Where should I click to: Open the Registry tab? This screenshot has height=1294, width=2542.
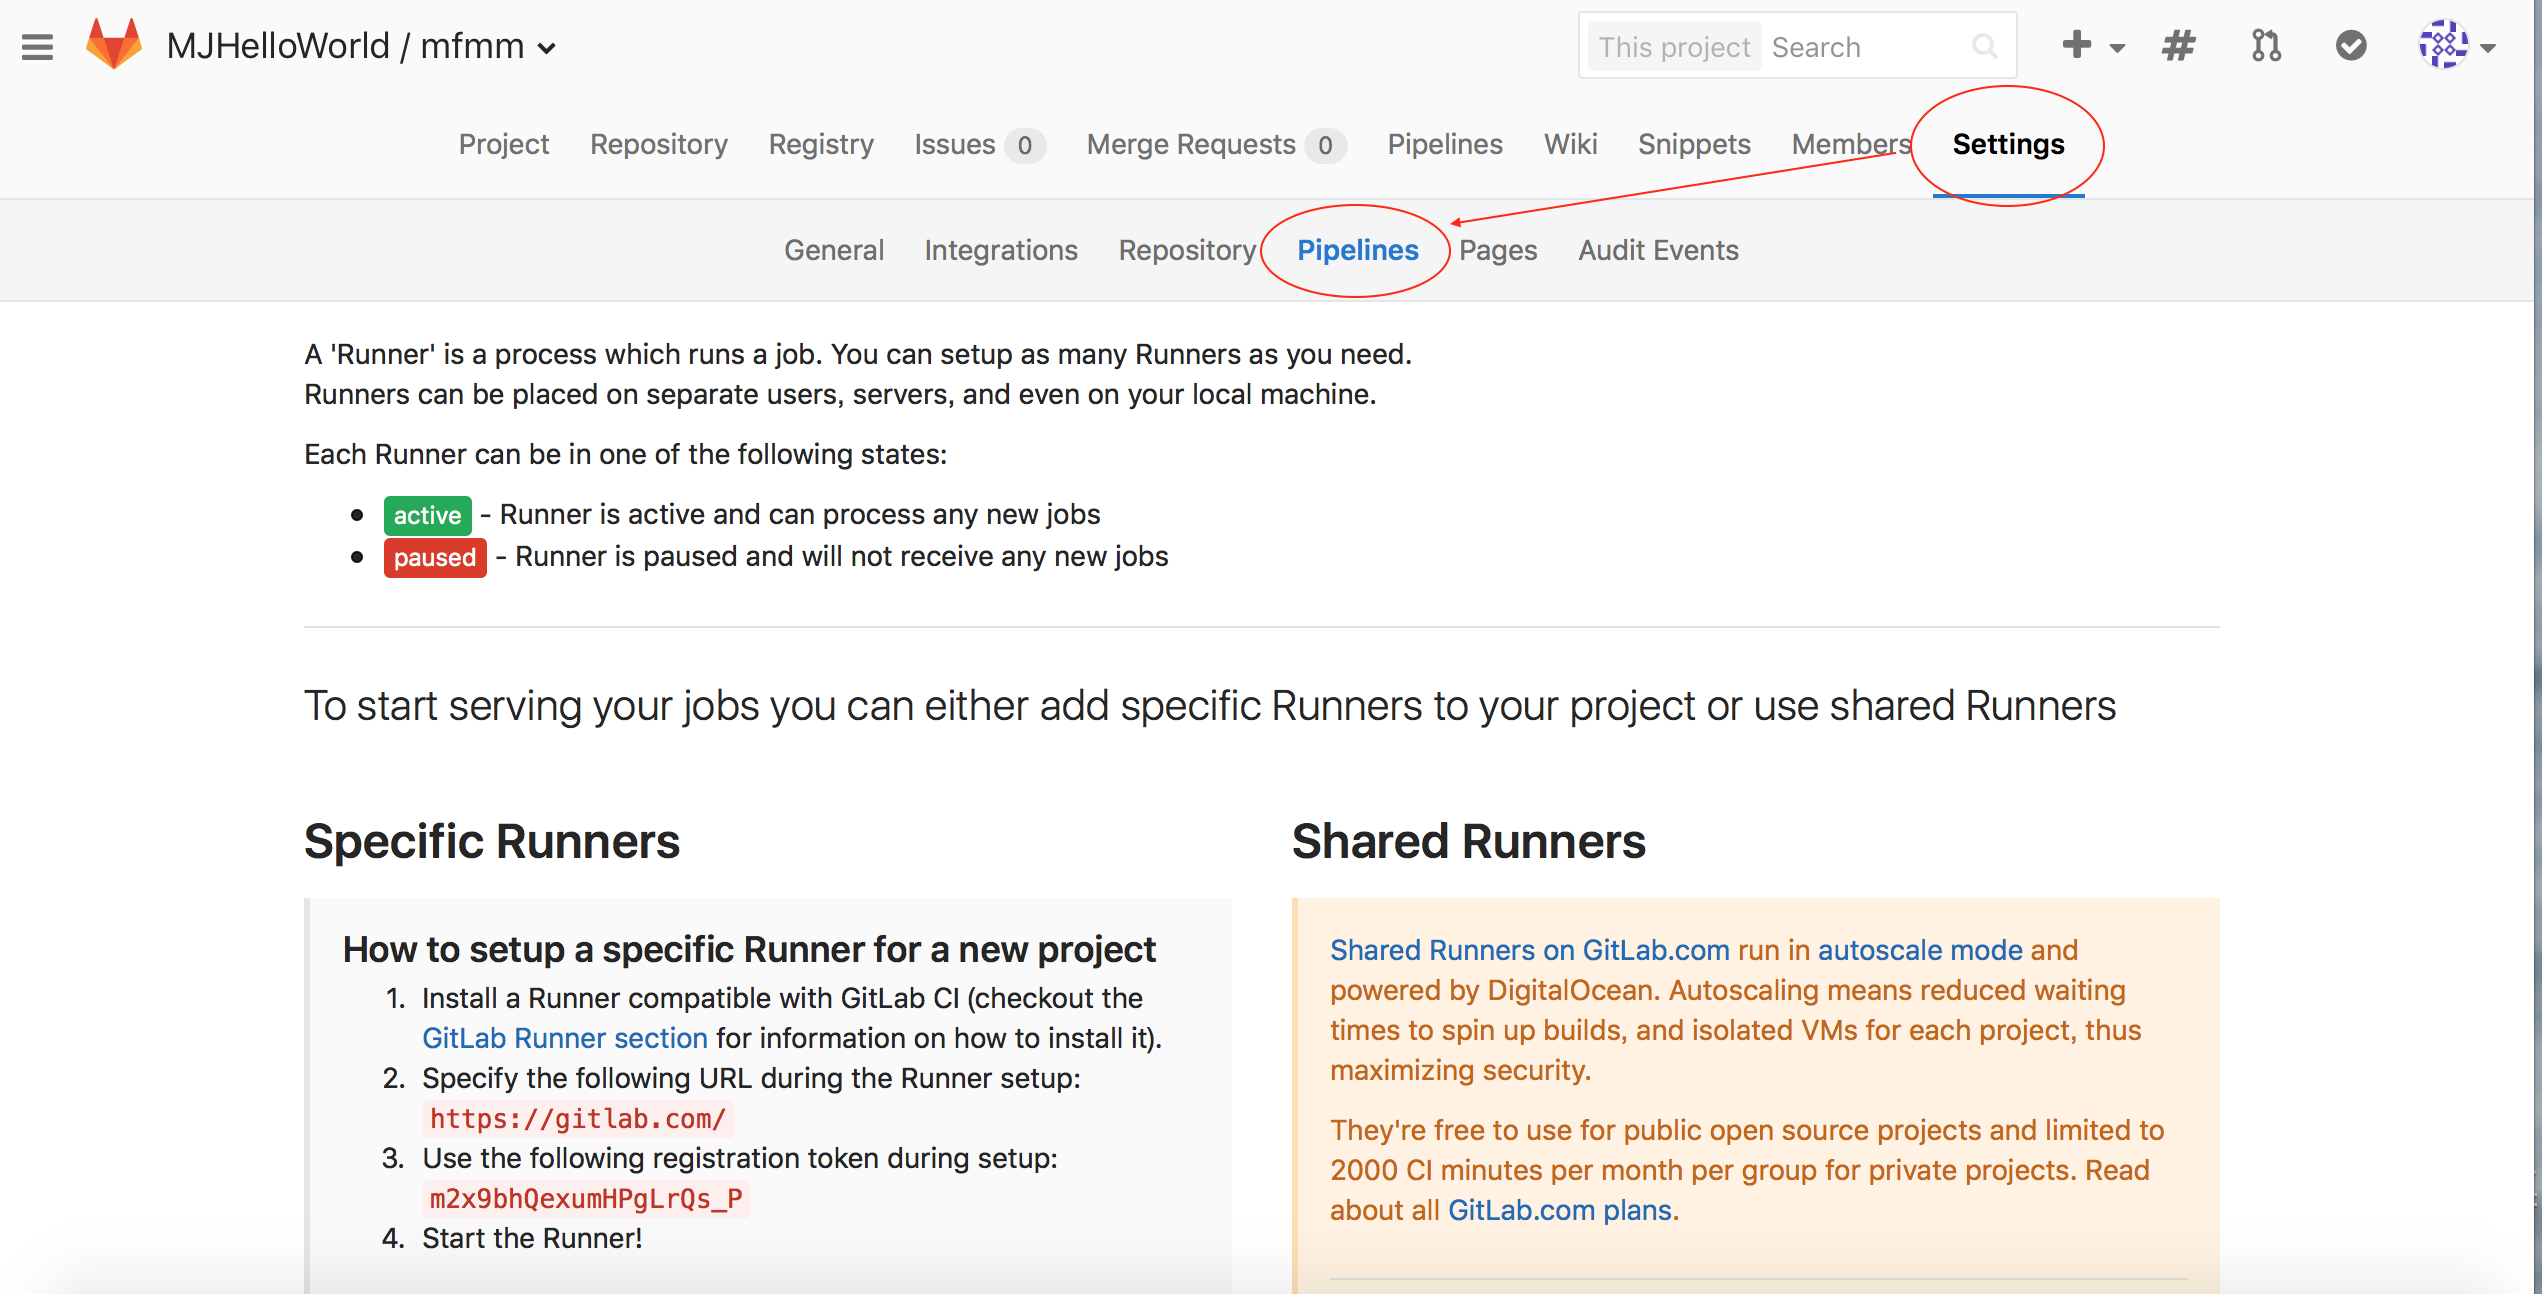click(821, 144)
